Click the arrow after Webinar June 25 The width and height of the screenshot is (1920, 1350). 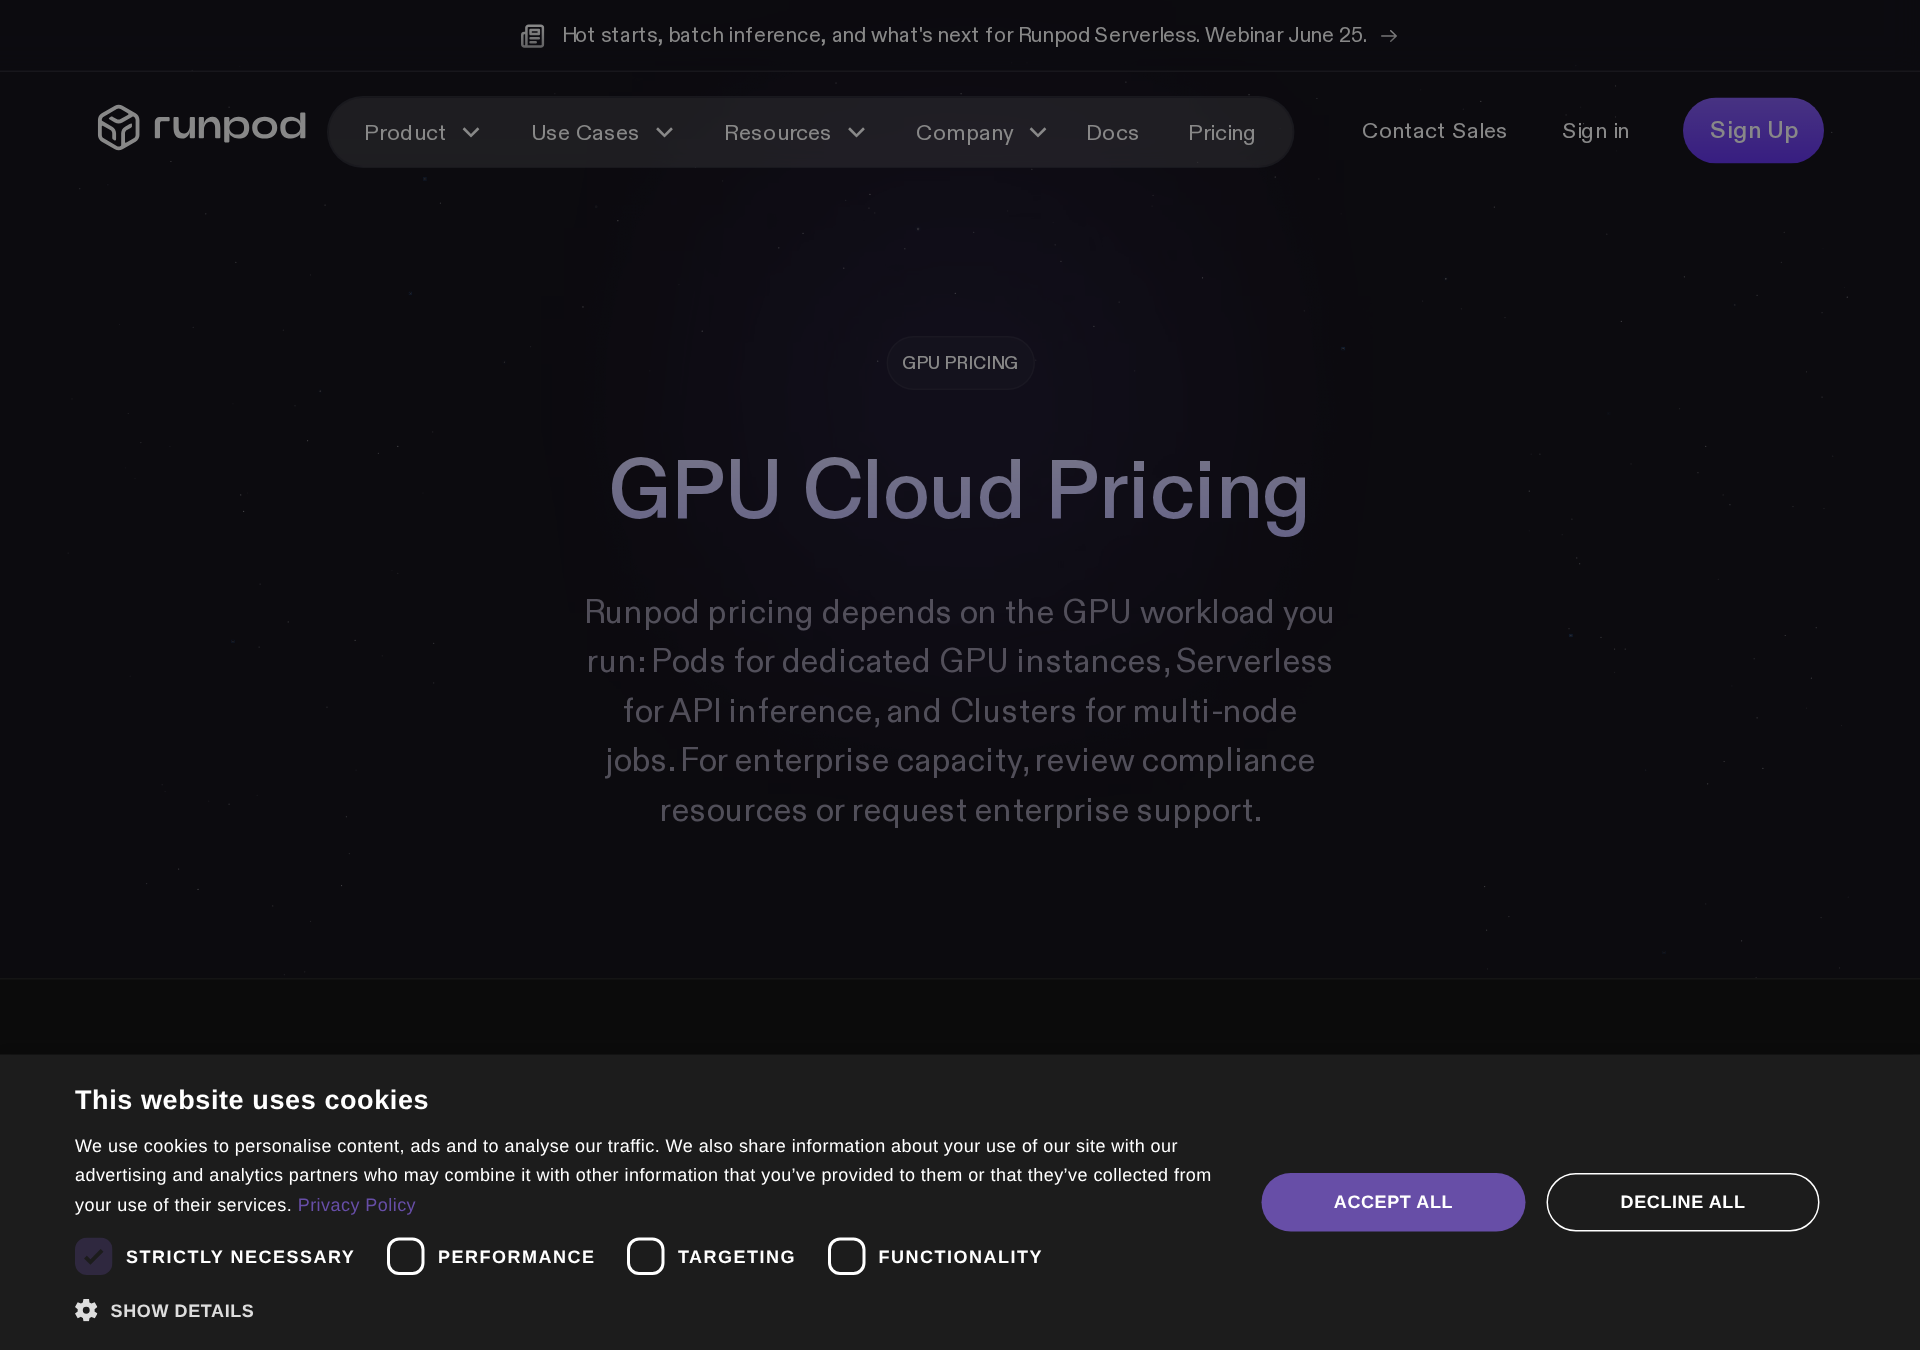coord(1389,36)
